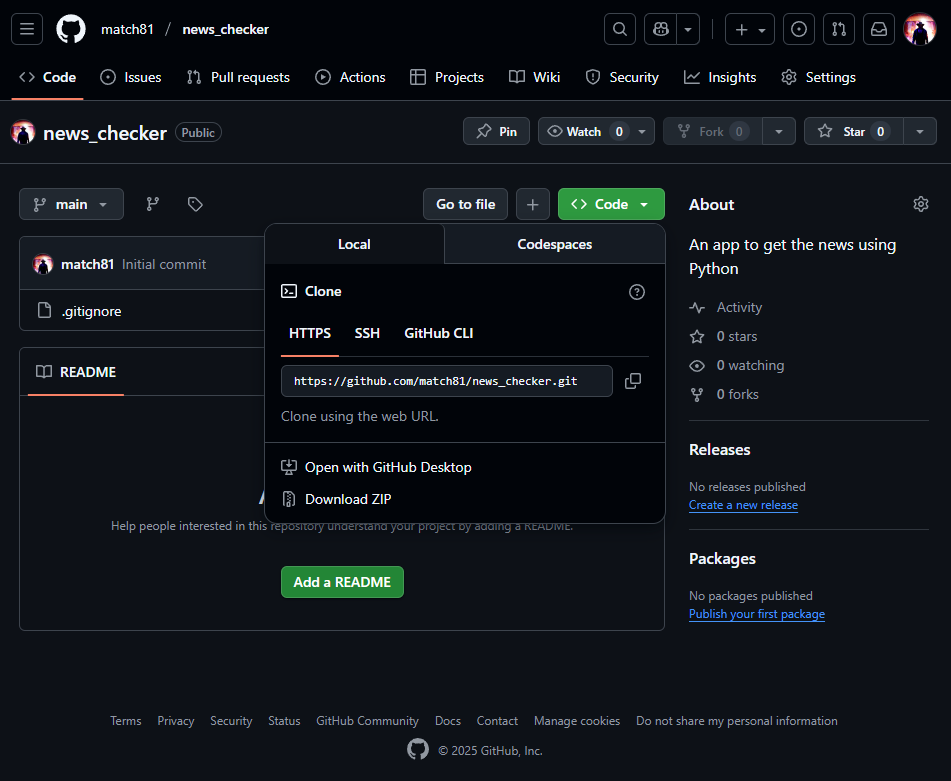Select the README tab
This screenshot has width=951, height=781.
[76, 372]
